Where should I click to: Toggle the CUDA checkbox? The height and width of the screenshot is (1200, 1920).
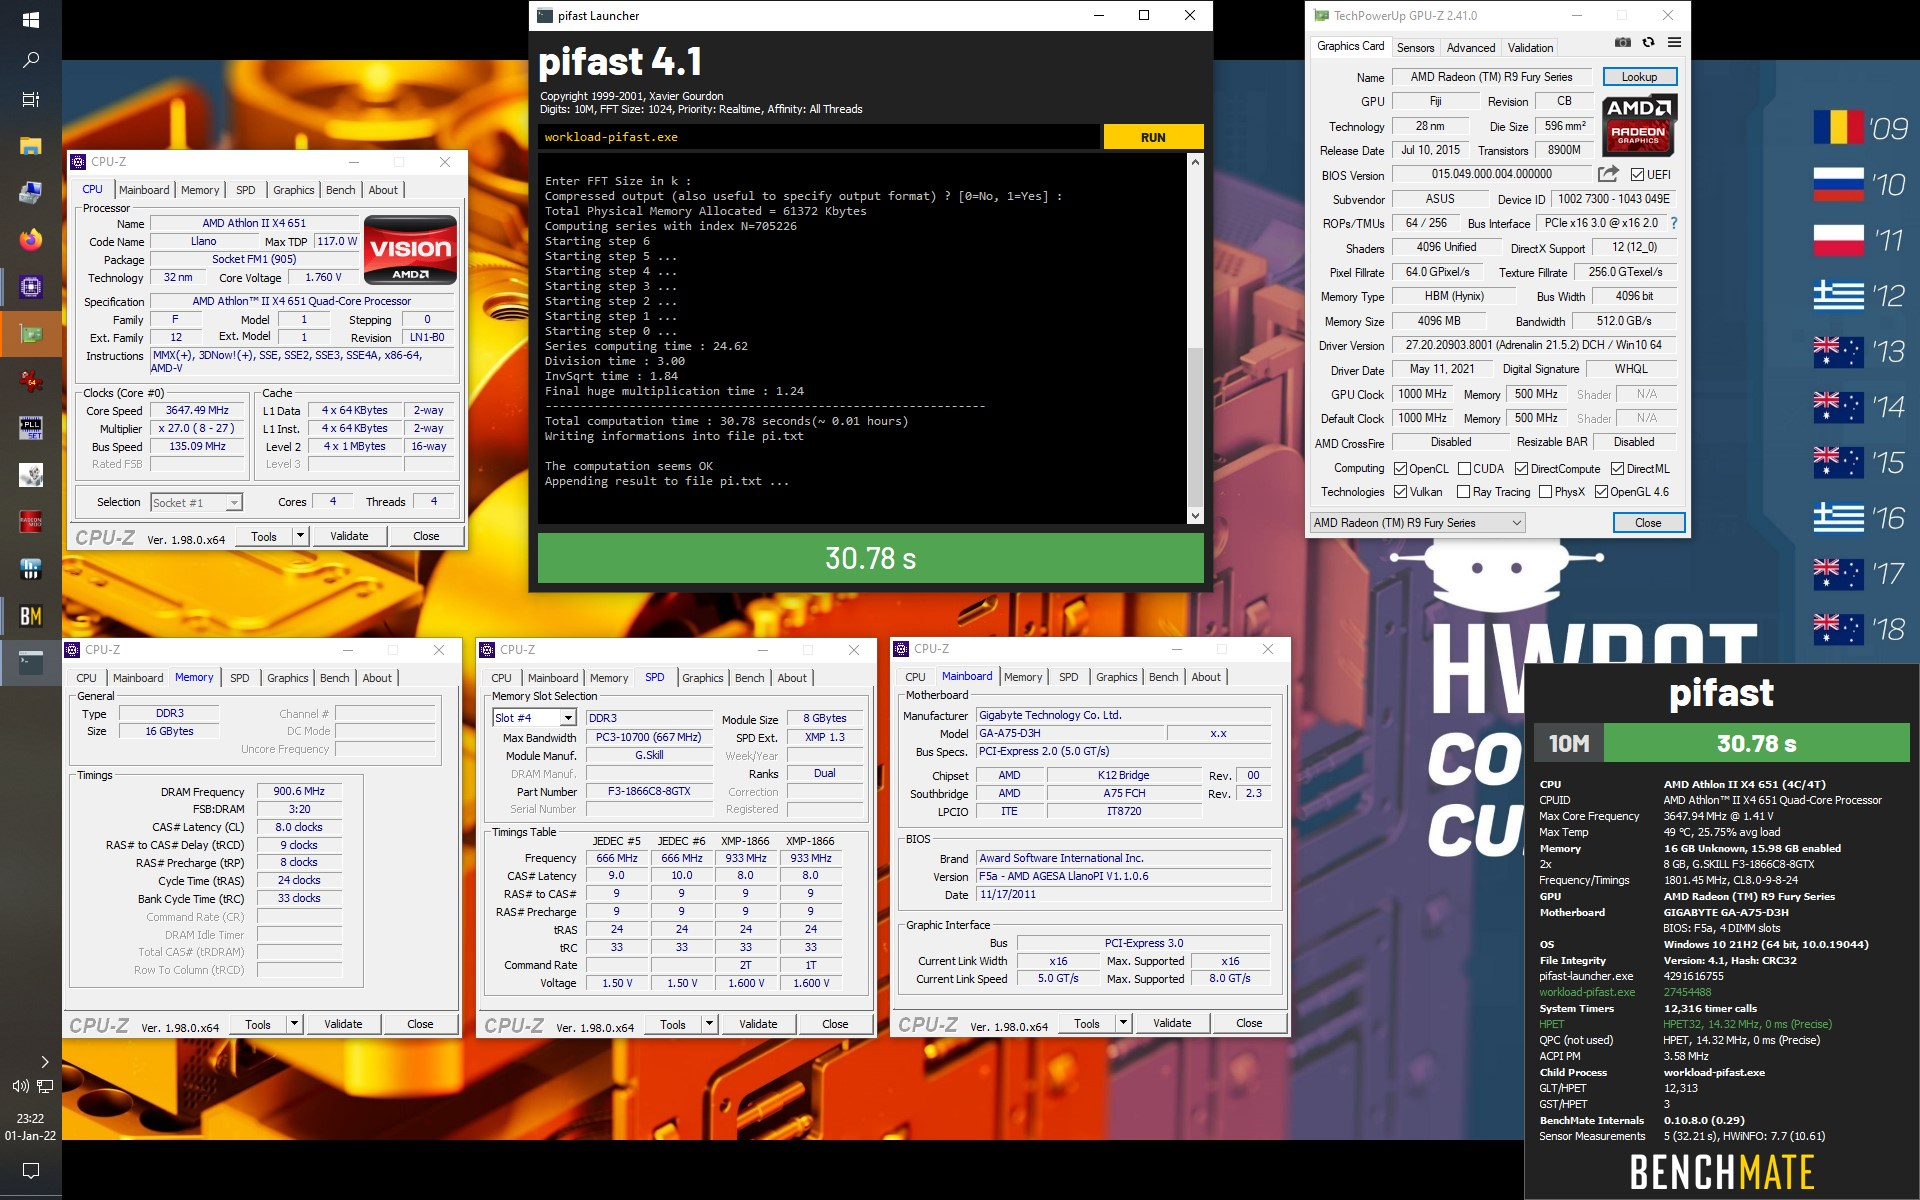click(1464, 469)
